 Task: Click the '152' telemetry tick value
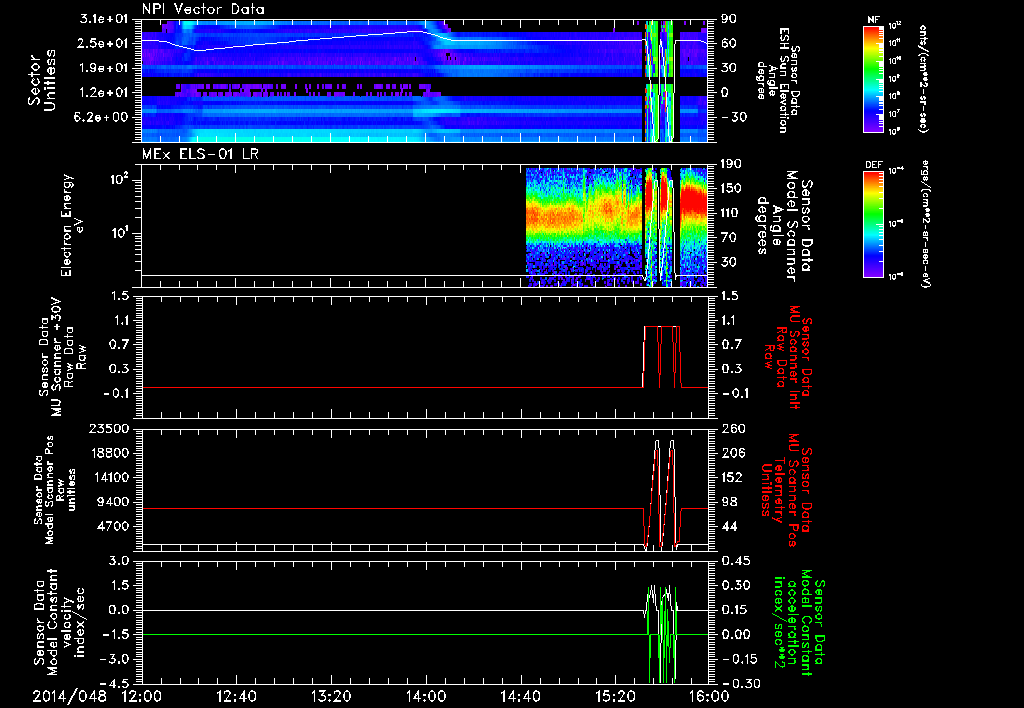click(731, 477)
